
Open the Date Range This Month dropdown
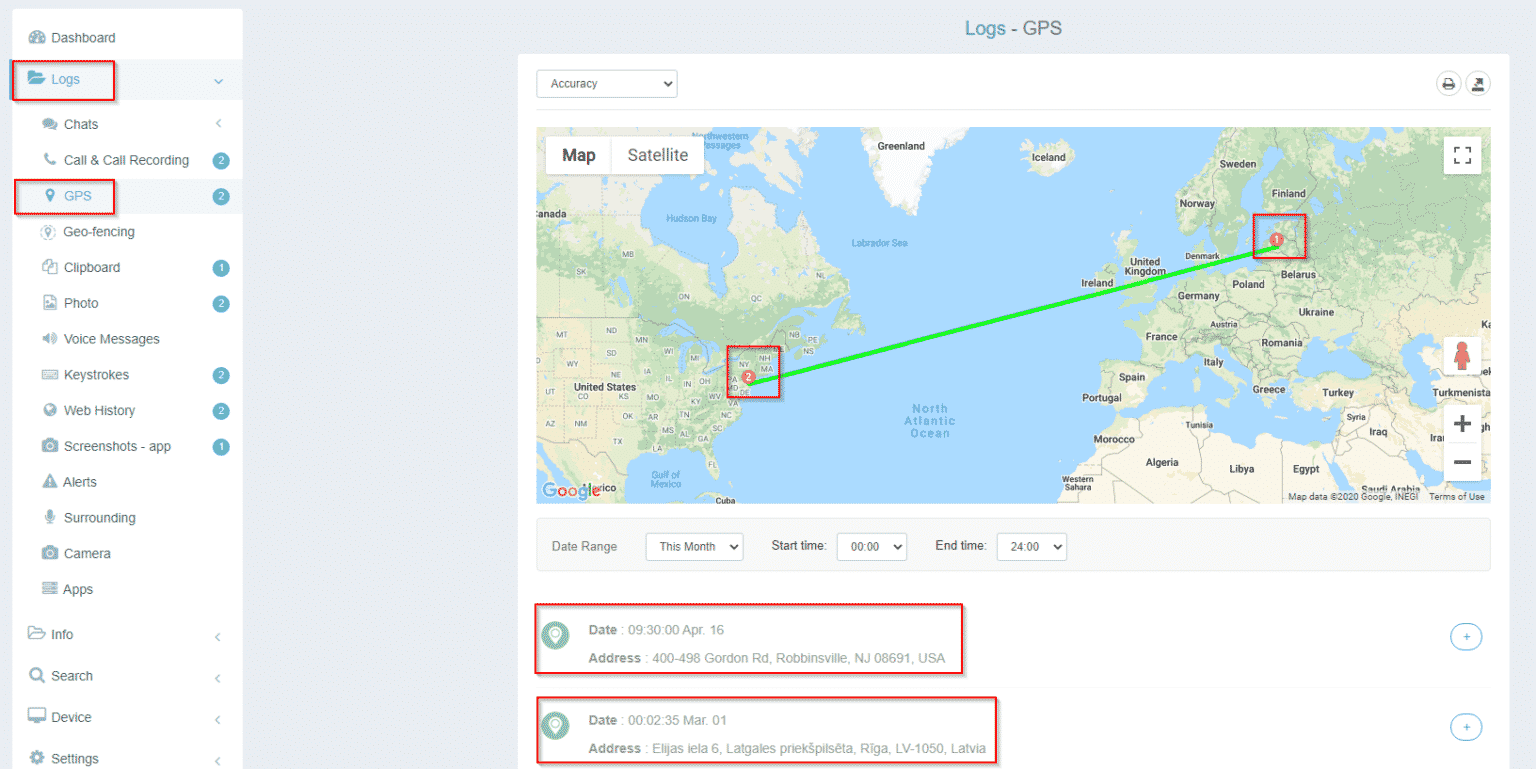tap(694, 547)
